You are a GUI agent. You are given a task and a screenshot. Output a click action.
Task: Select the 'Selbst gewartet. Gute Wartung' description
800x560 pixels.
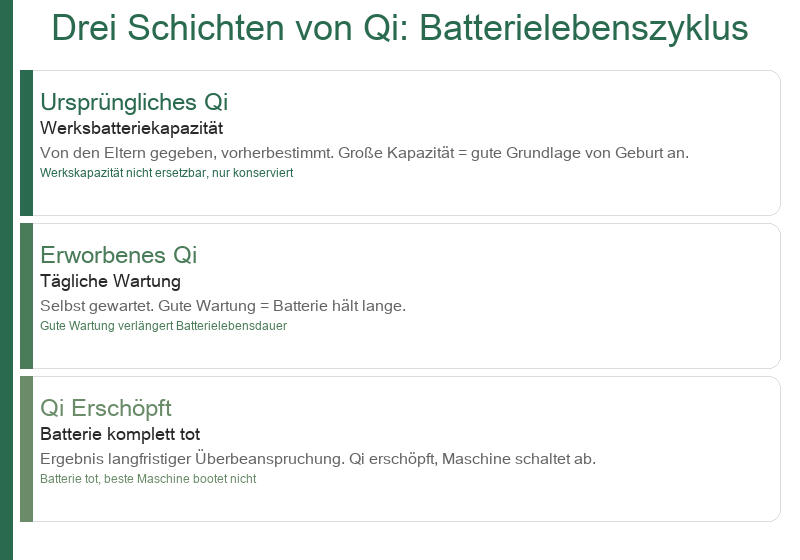coord(223,306)
